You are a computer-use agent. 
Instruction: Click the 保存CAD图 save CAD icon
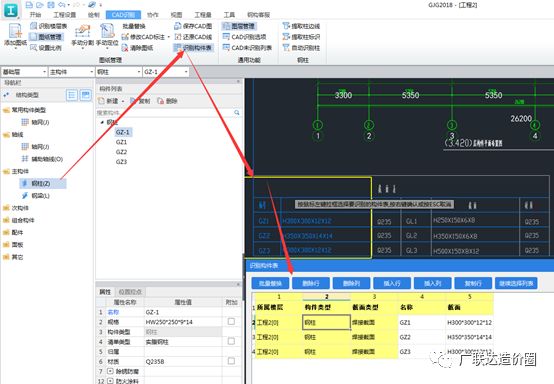coord(178,26)
